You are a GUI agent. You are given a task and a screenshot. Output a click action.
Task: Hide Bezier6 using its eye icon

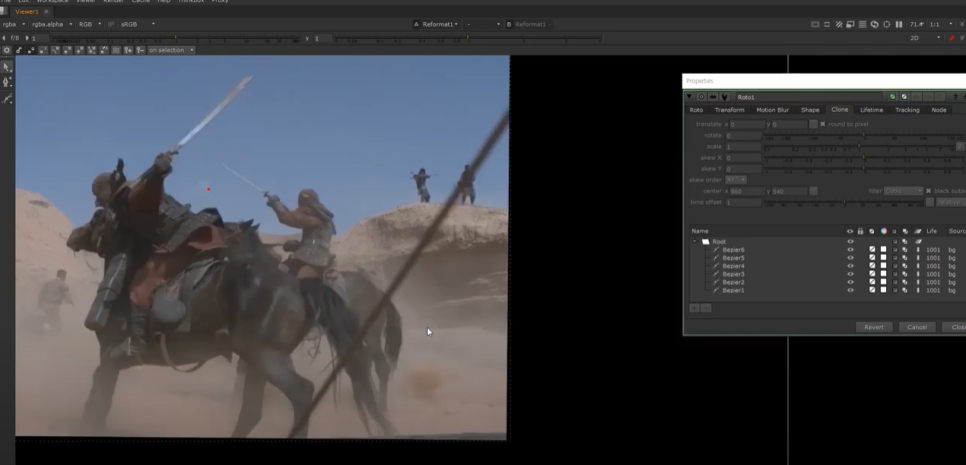[x=850, y=249]
